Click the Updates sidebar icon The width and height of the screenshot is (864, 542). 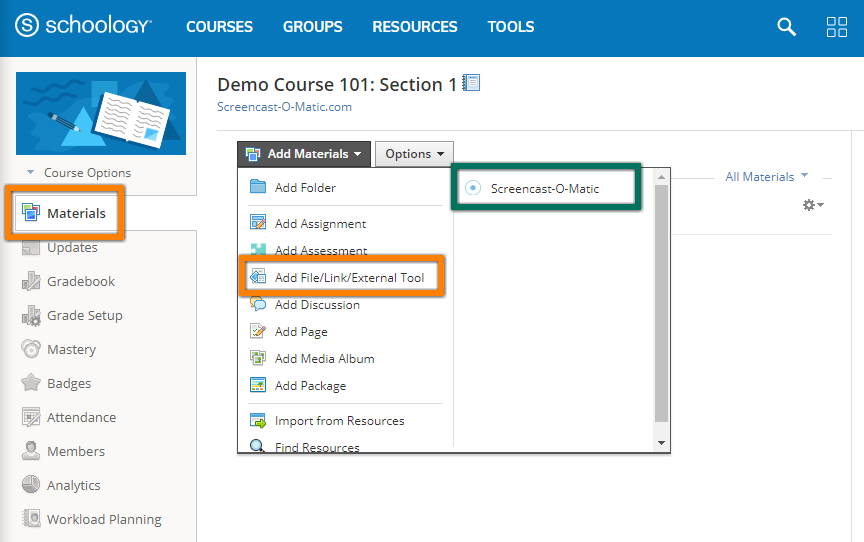pyautogui.click(x=31, y=248)
